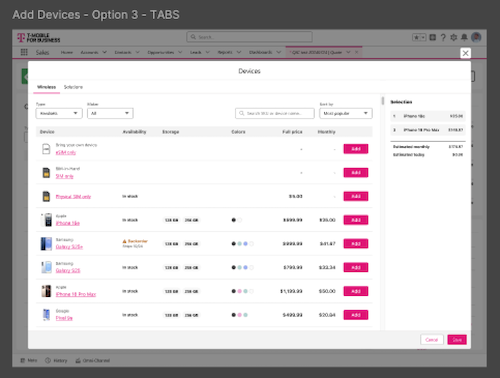500x378 pixels.
Task: Click the Save button
Action: pos(457,340)
